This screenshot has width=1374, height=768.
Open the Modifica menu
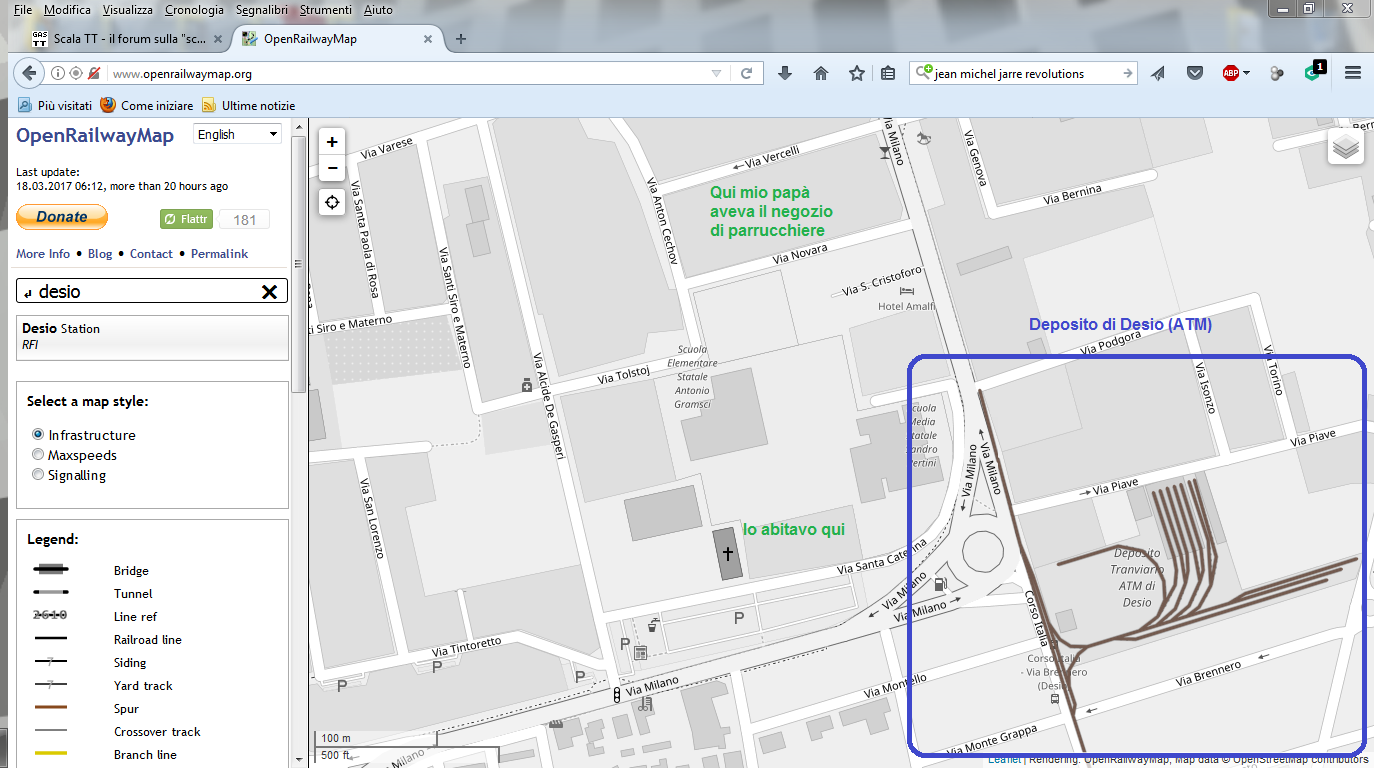point(67,10)
